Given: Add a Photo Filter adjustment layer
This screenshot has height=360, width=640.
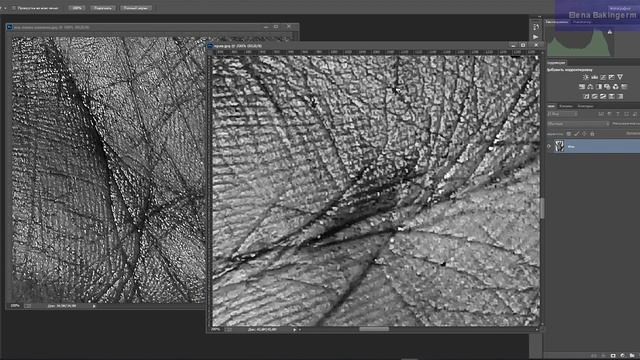Looking at the screenshot, I should click(607, 87).
